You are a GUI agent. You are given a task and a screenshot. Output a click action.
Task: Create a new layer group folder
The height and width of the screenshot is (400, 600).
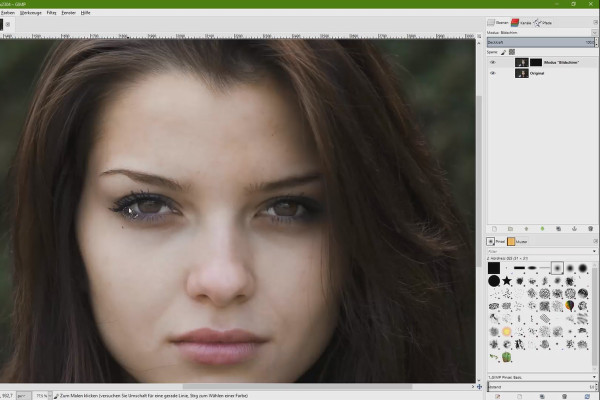pyautogui.click(x=510, y=229)
